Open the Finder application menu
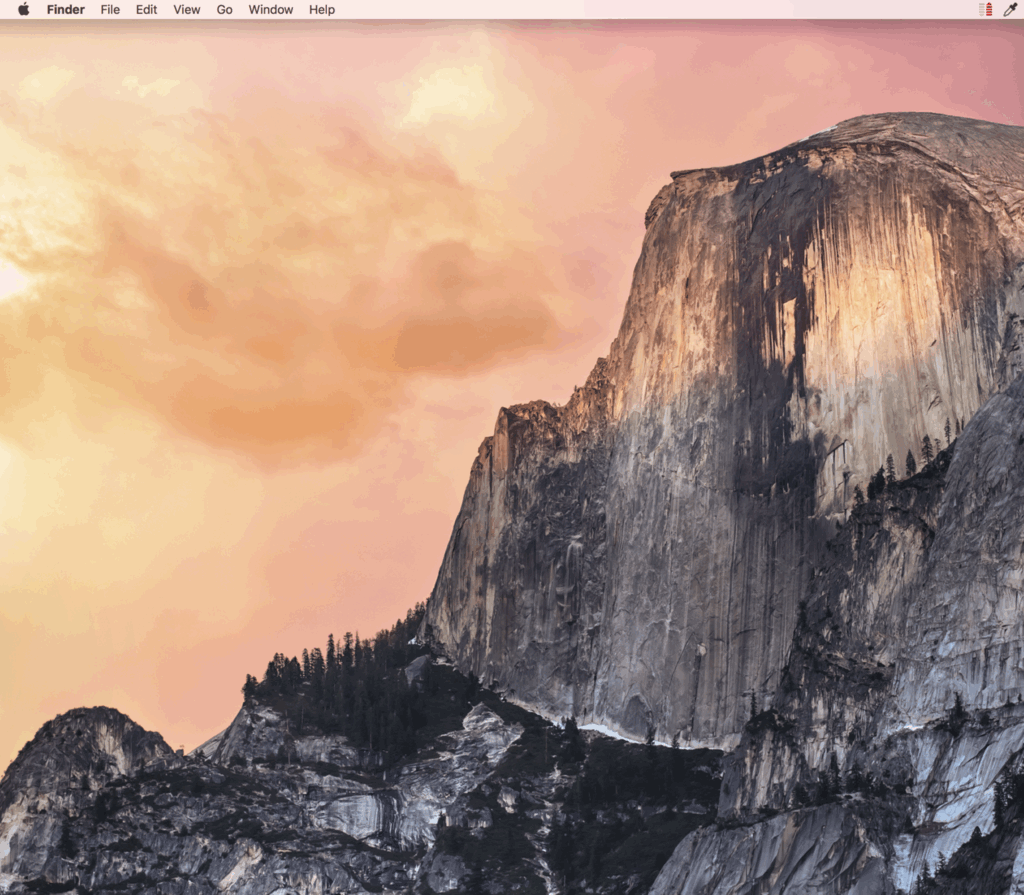Image resolution: width=1024 pixels, height=895 pixels. point(66,10)
